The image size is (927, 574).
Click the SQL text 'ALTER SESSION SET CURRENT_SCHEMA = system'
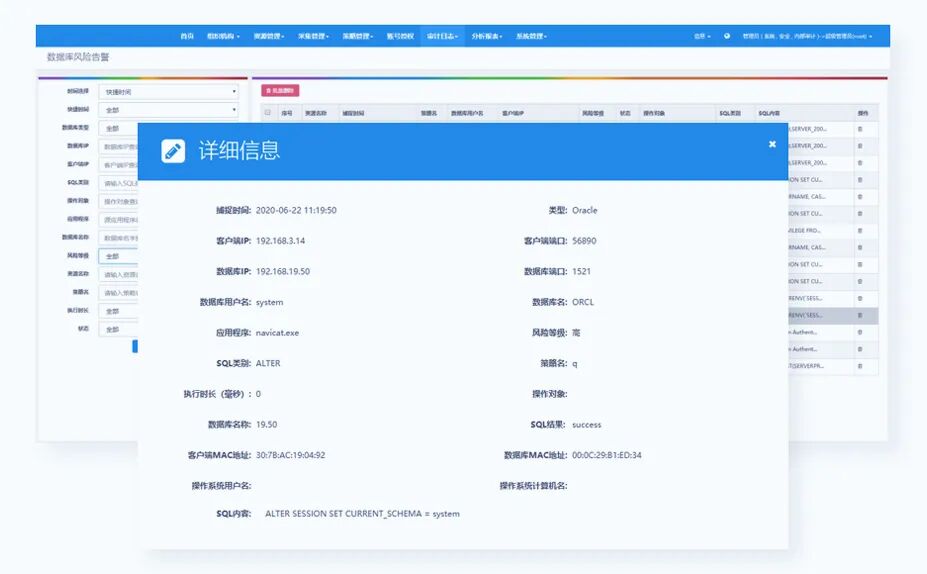coord(362,514)
